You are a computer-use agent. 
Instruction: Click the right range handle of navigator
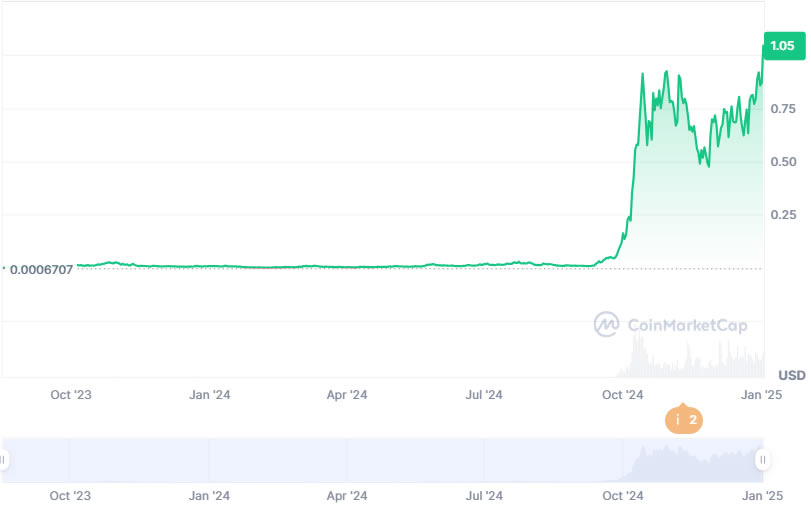[763, 460]
